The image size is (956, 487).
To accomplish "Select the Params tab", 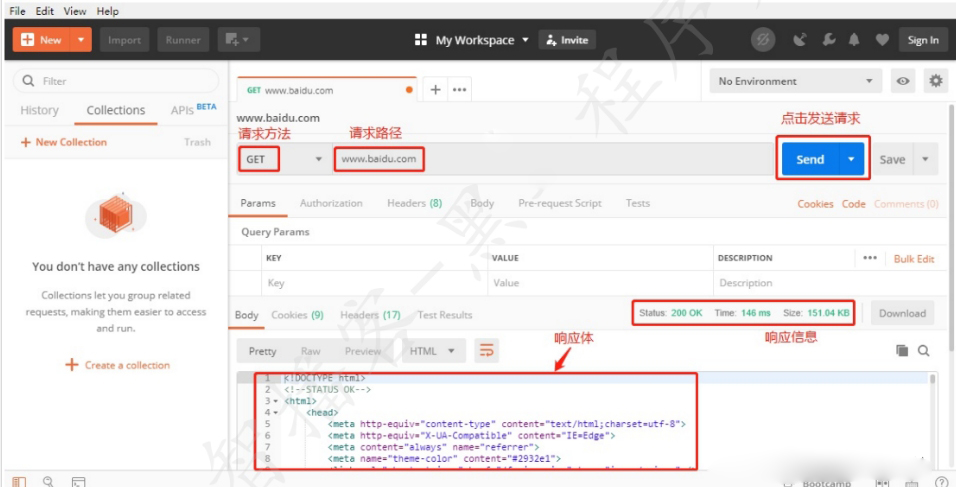I will (258, 204).
